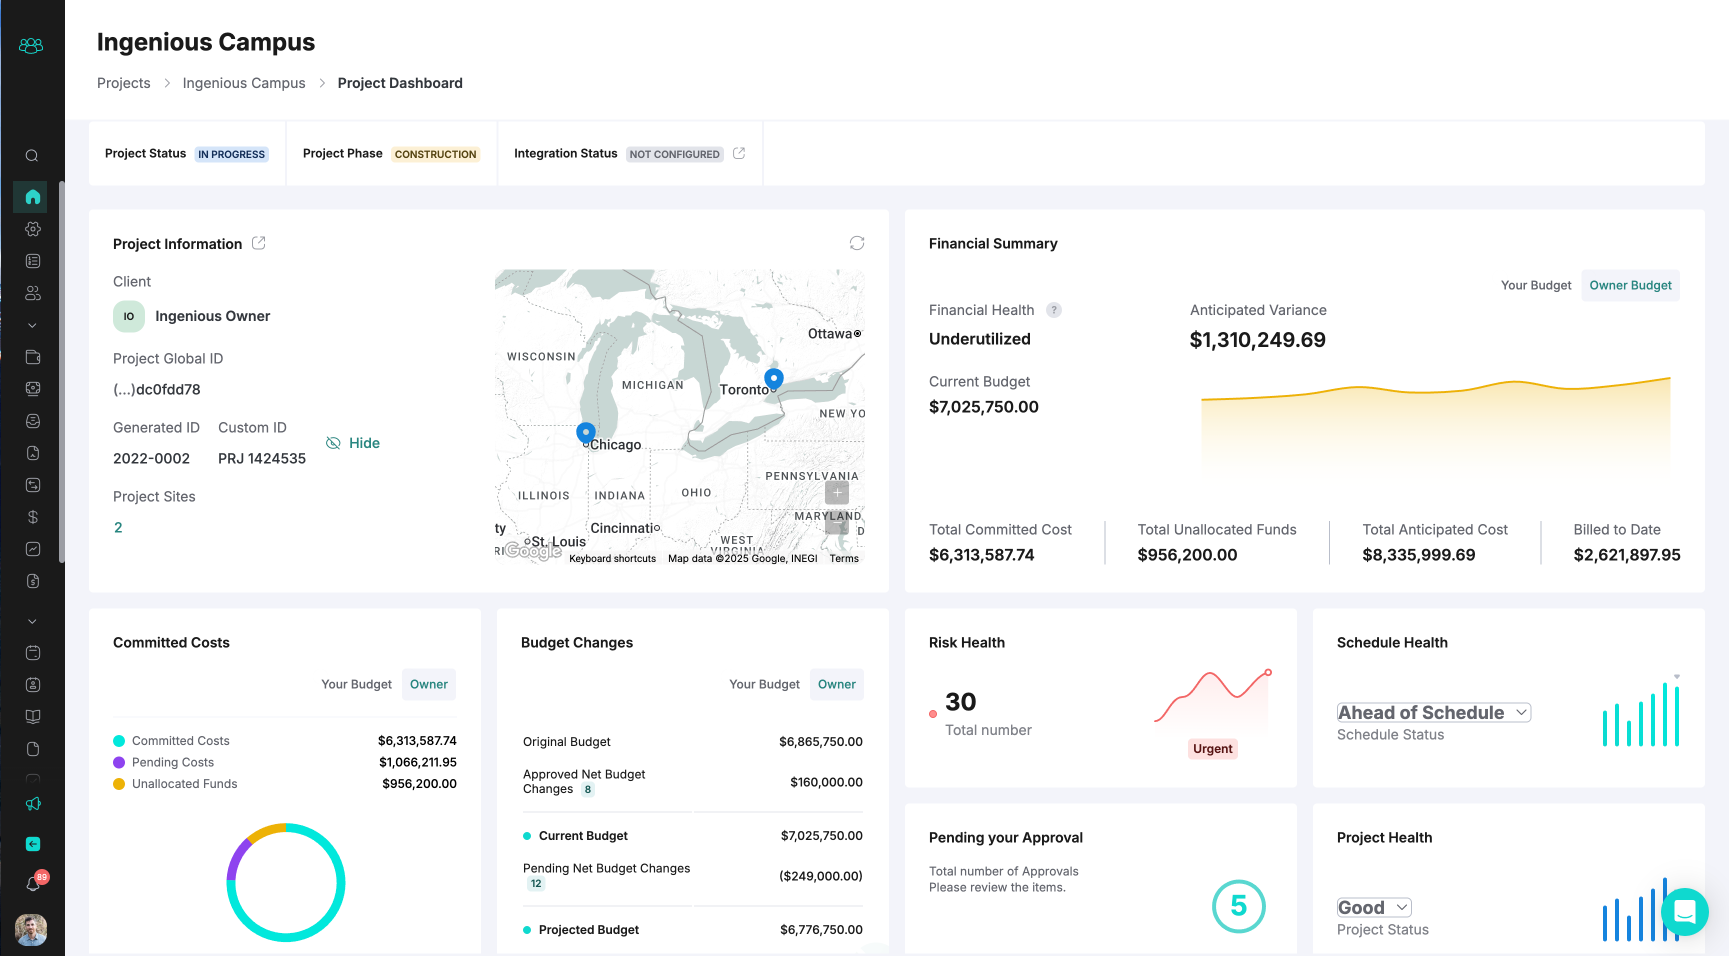Collapse the upper sidebar section chevron
This screenshot has width=1729, height=956.
32,325
